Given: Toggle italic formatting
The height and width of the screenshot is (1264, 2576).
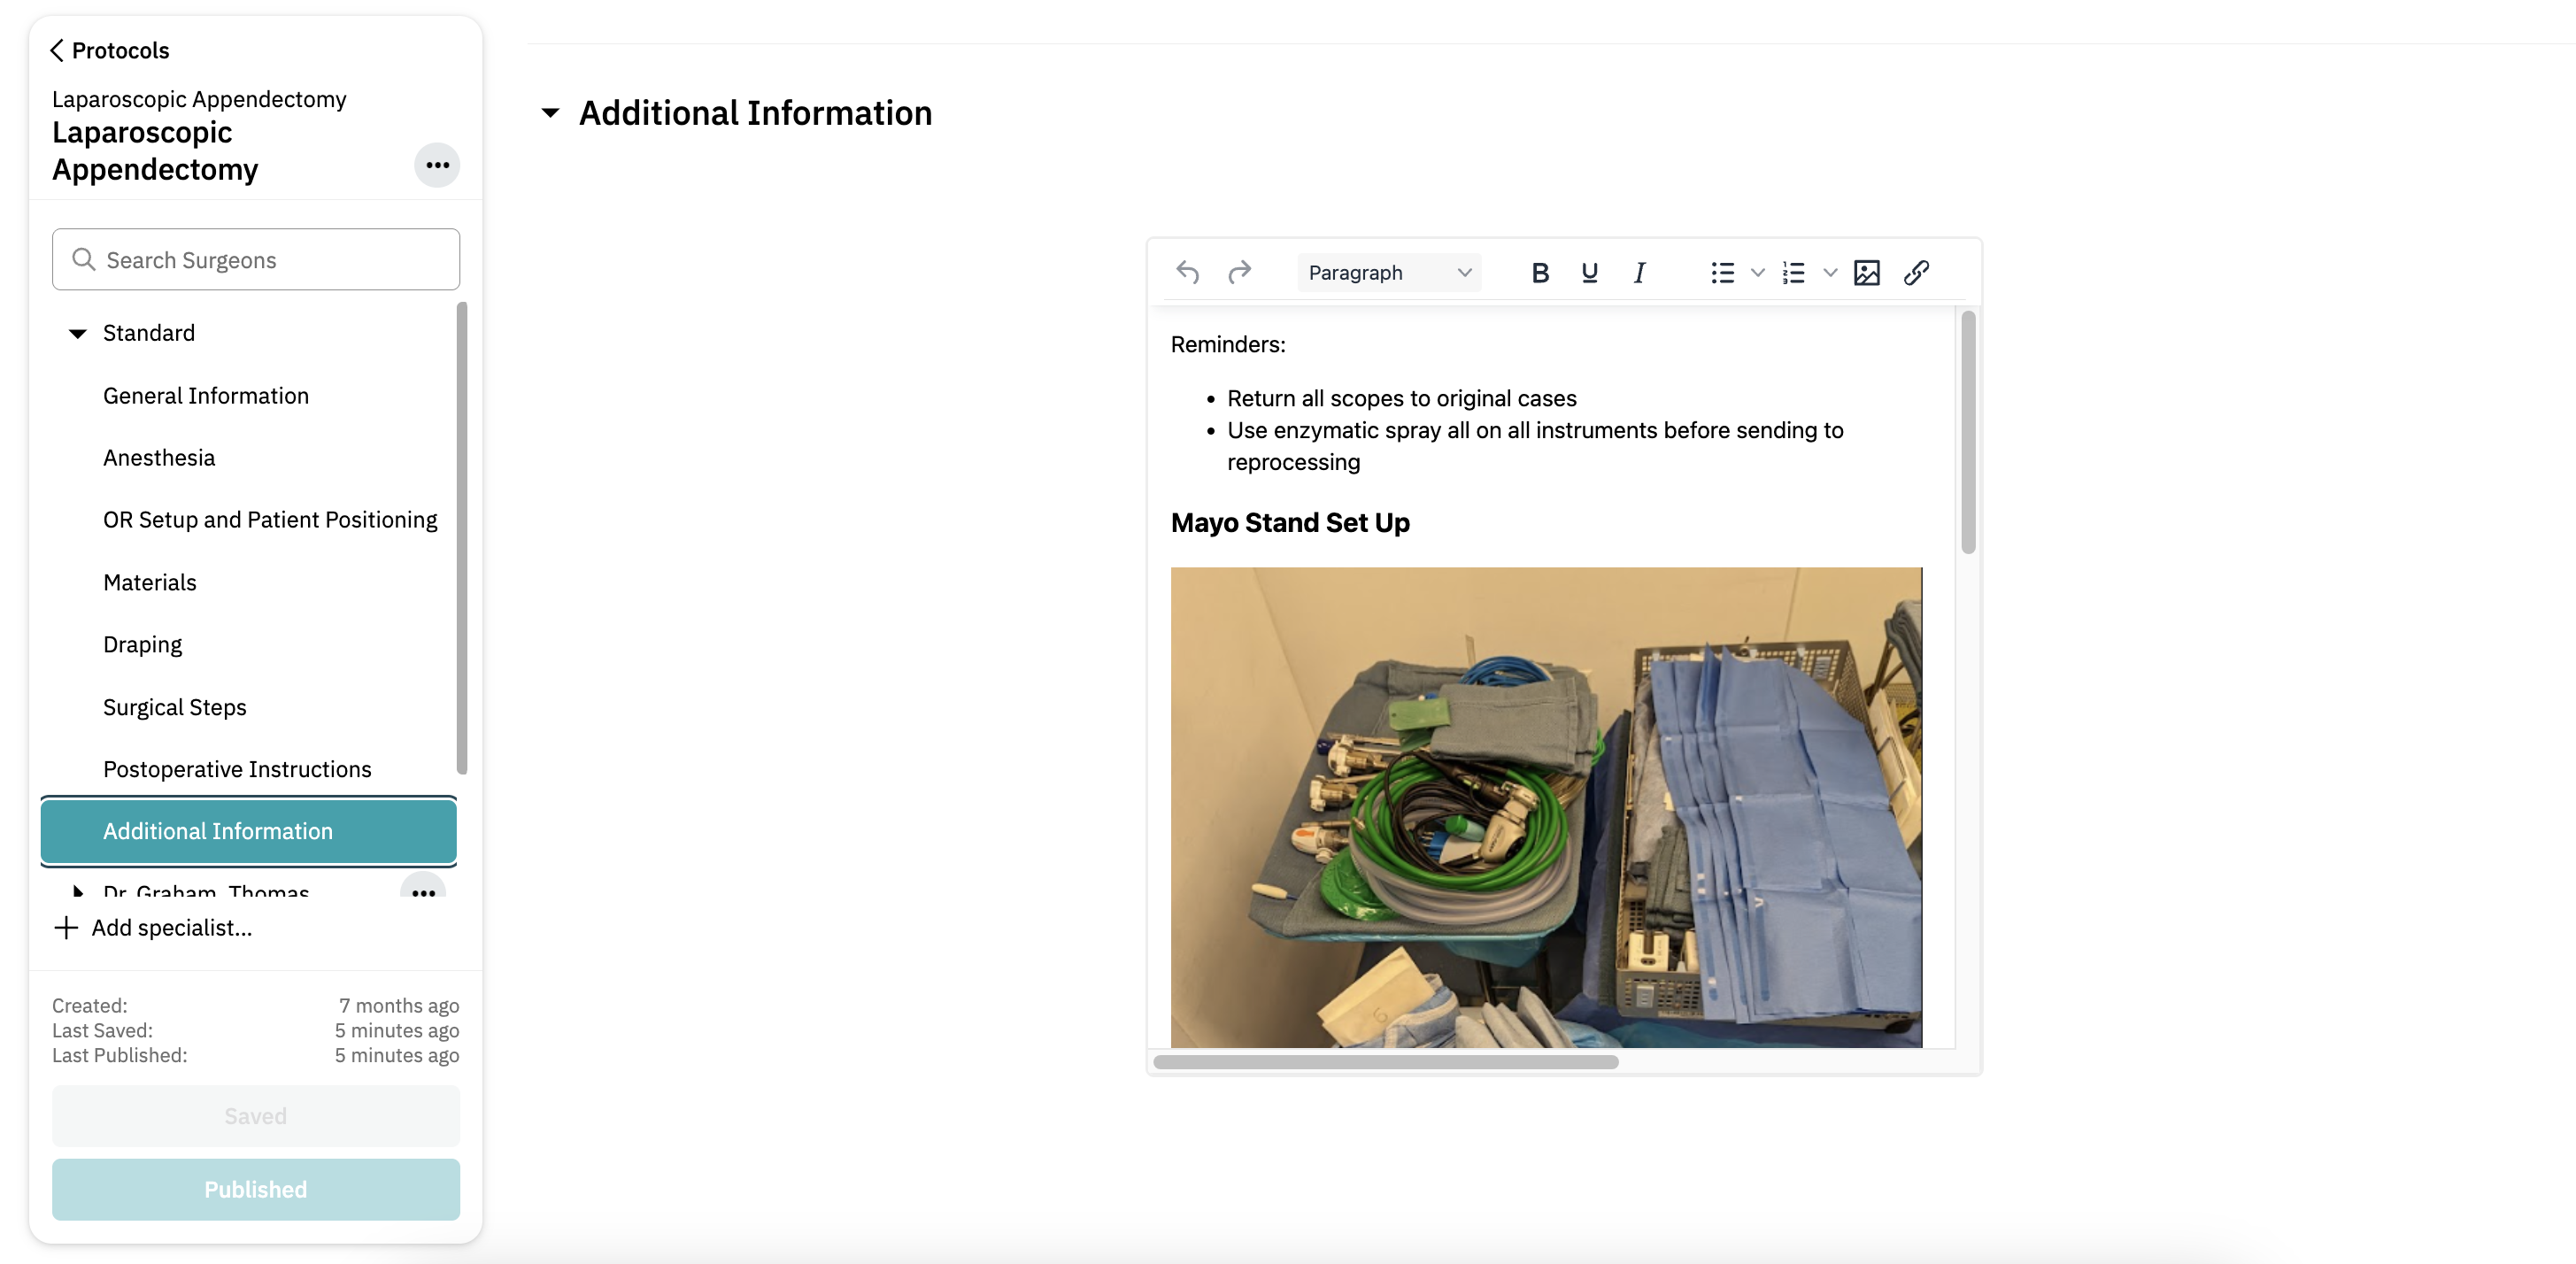Looking at the screenshot, I should 1639,272.
